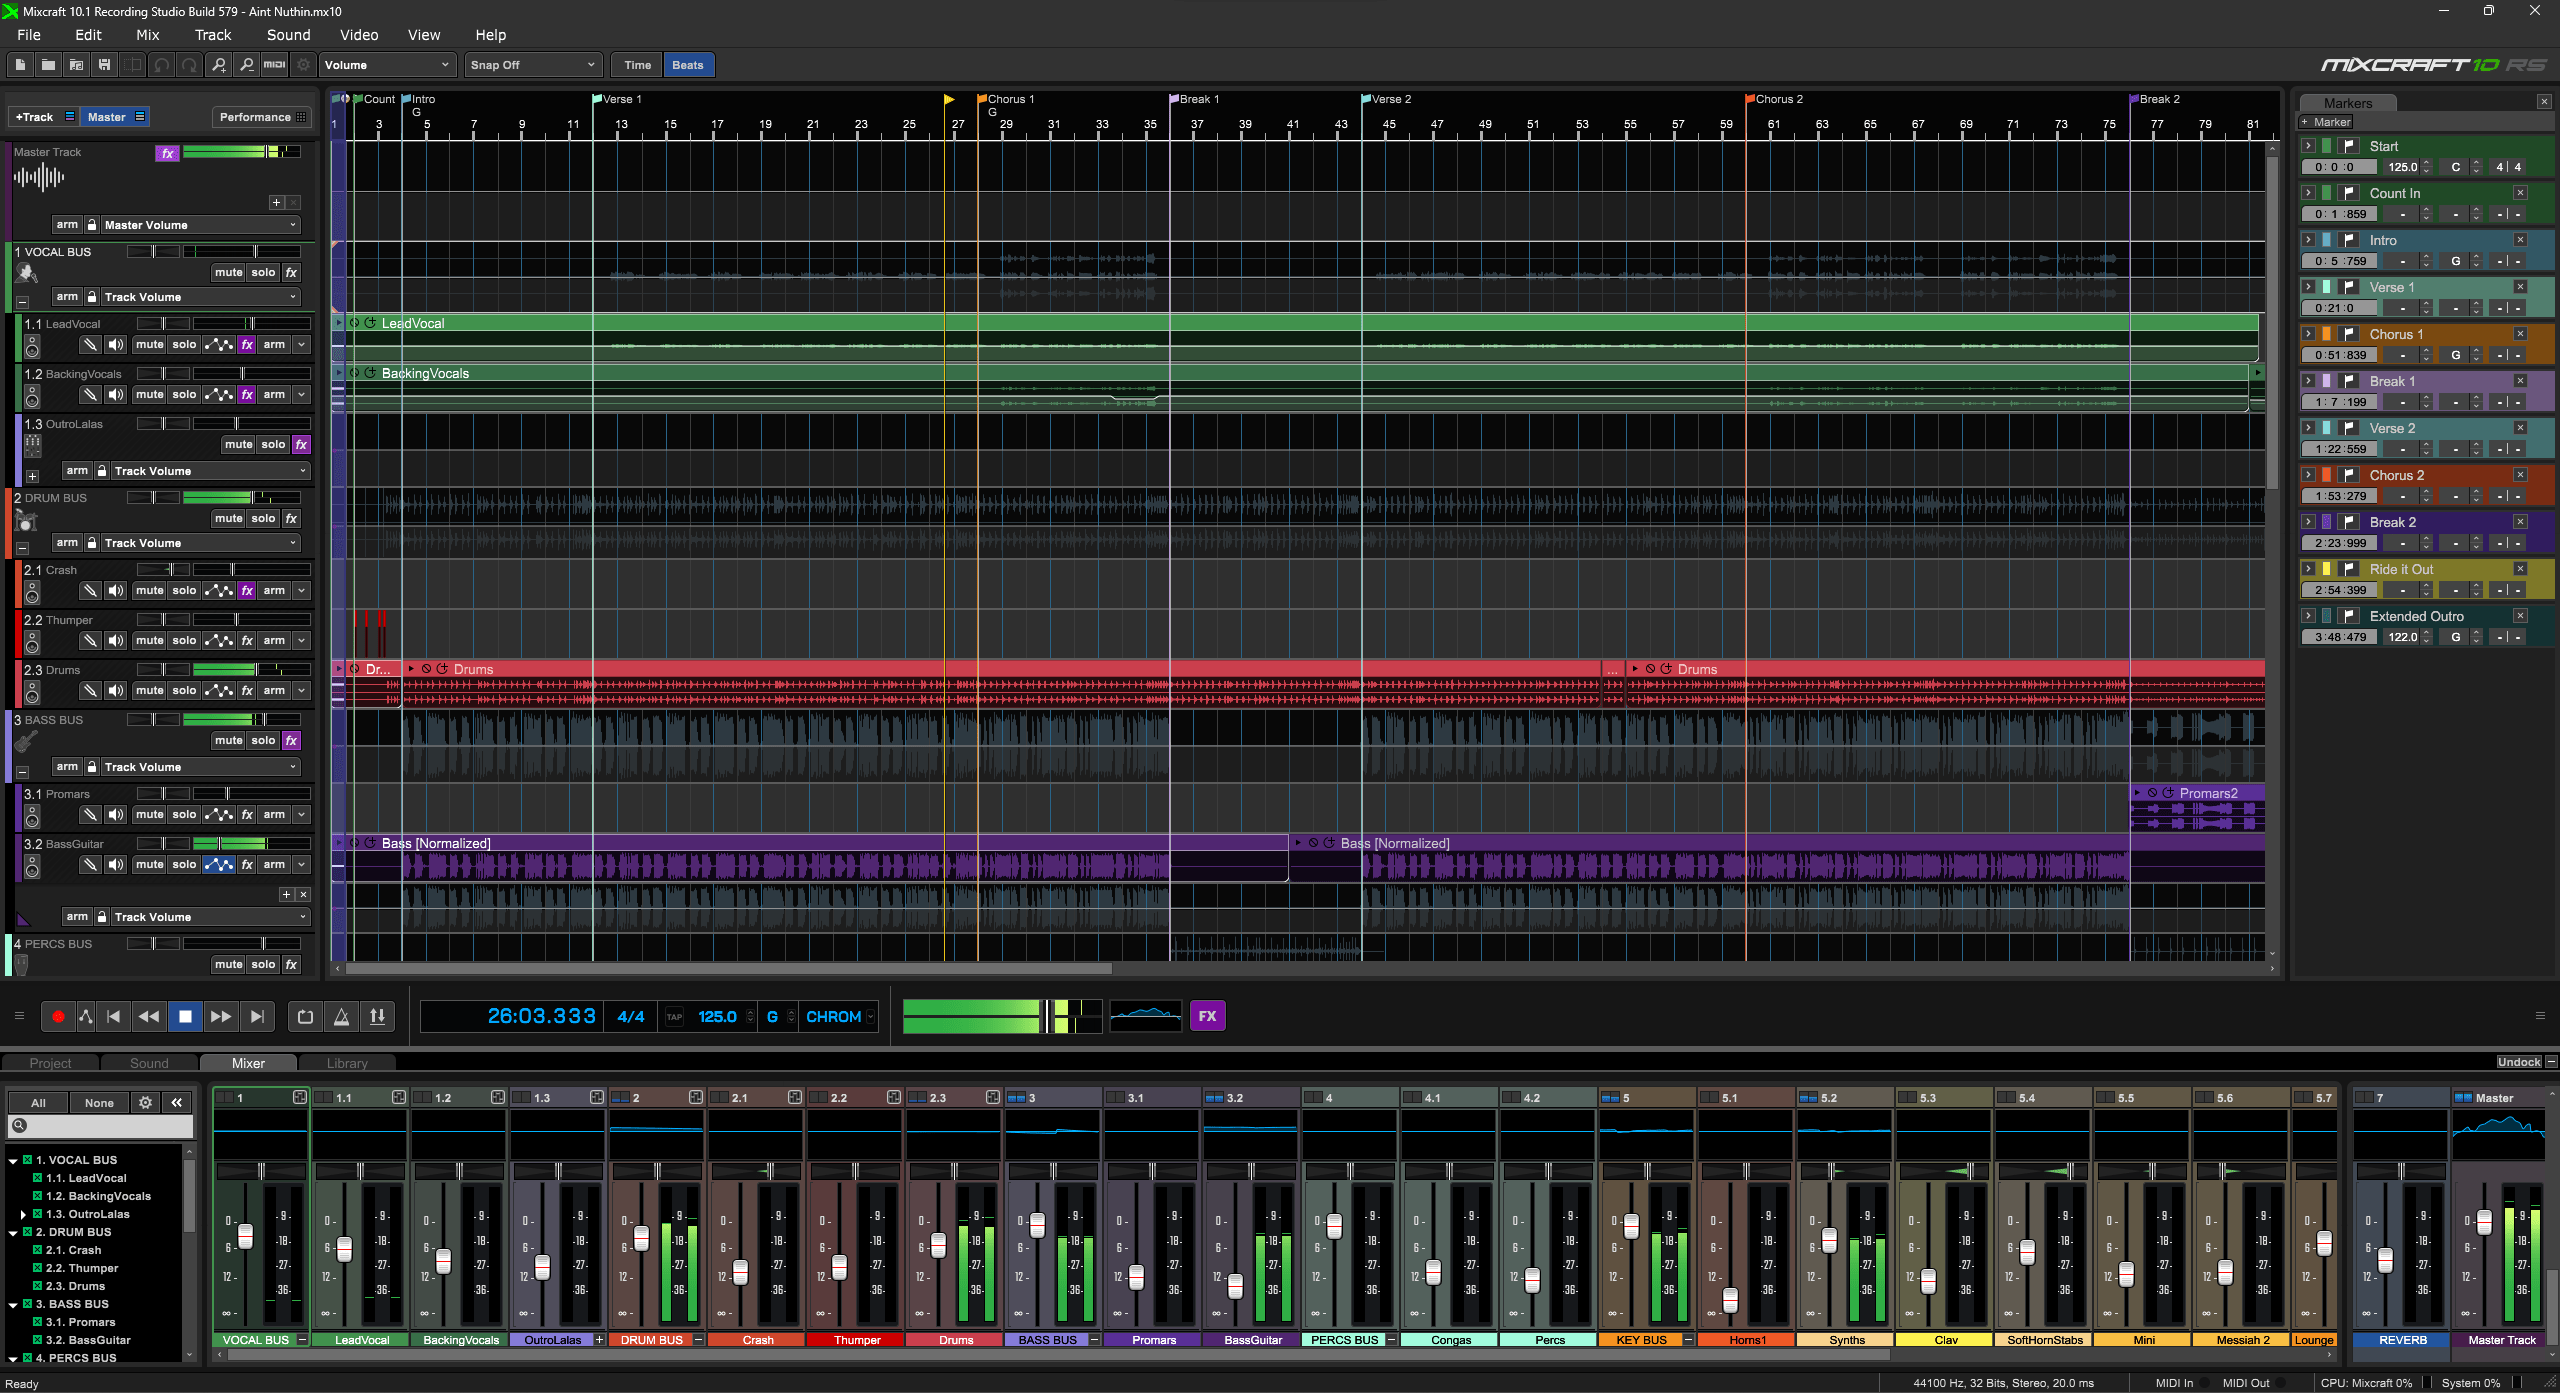Click the save project floppy icon
This screenshot has height=1393, width=2560.
(104, 65)
